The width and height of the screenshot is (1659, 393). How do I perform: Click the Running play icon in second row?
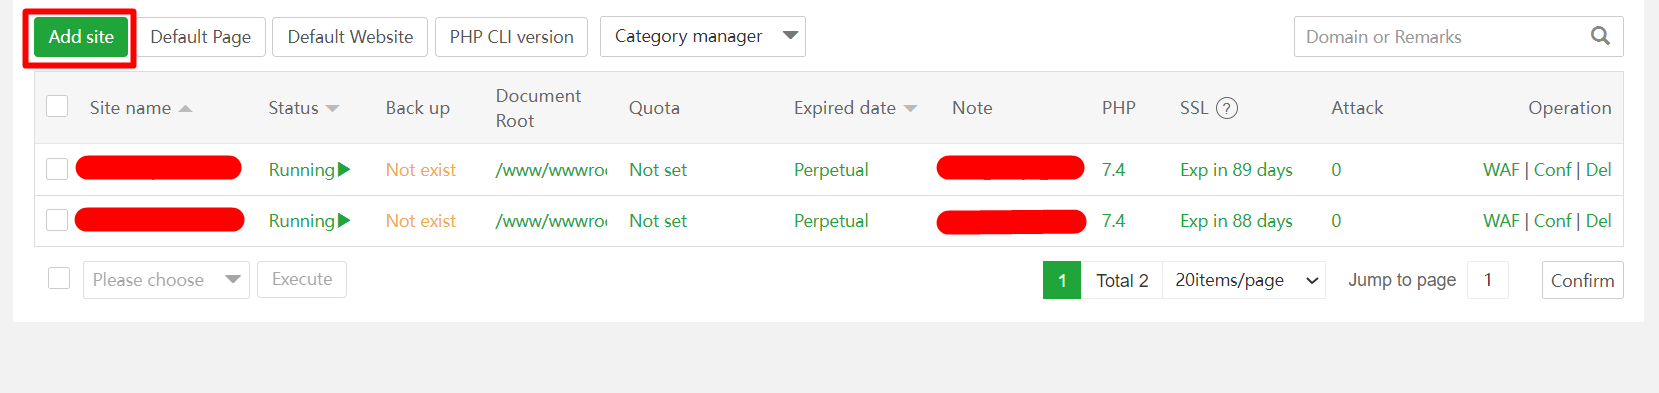[344, 220]
